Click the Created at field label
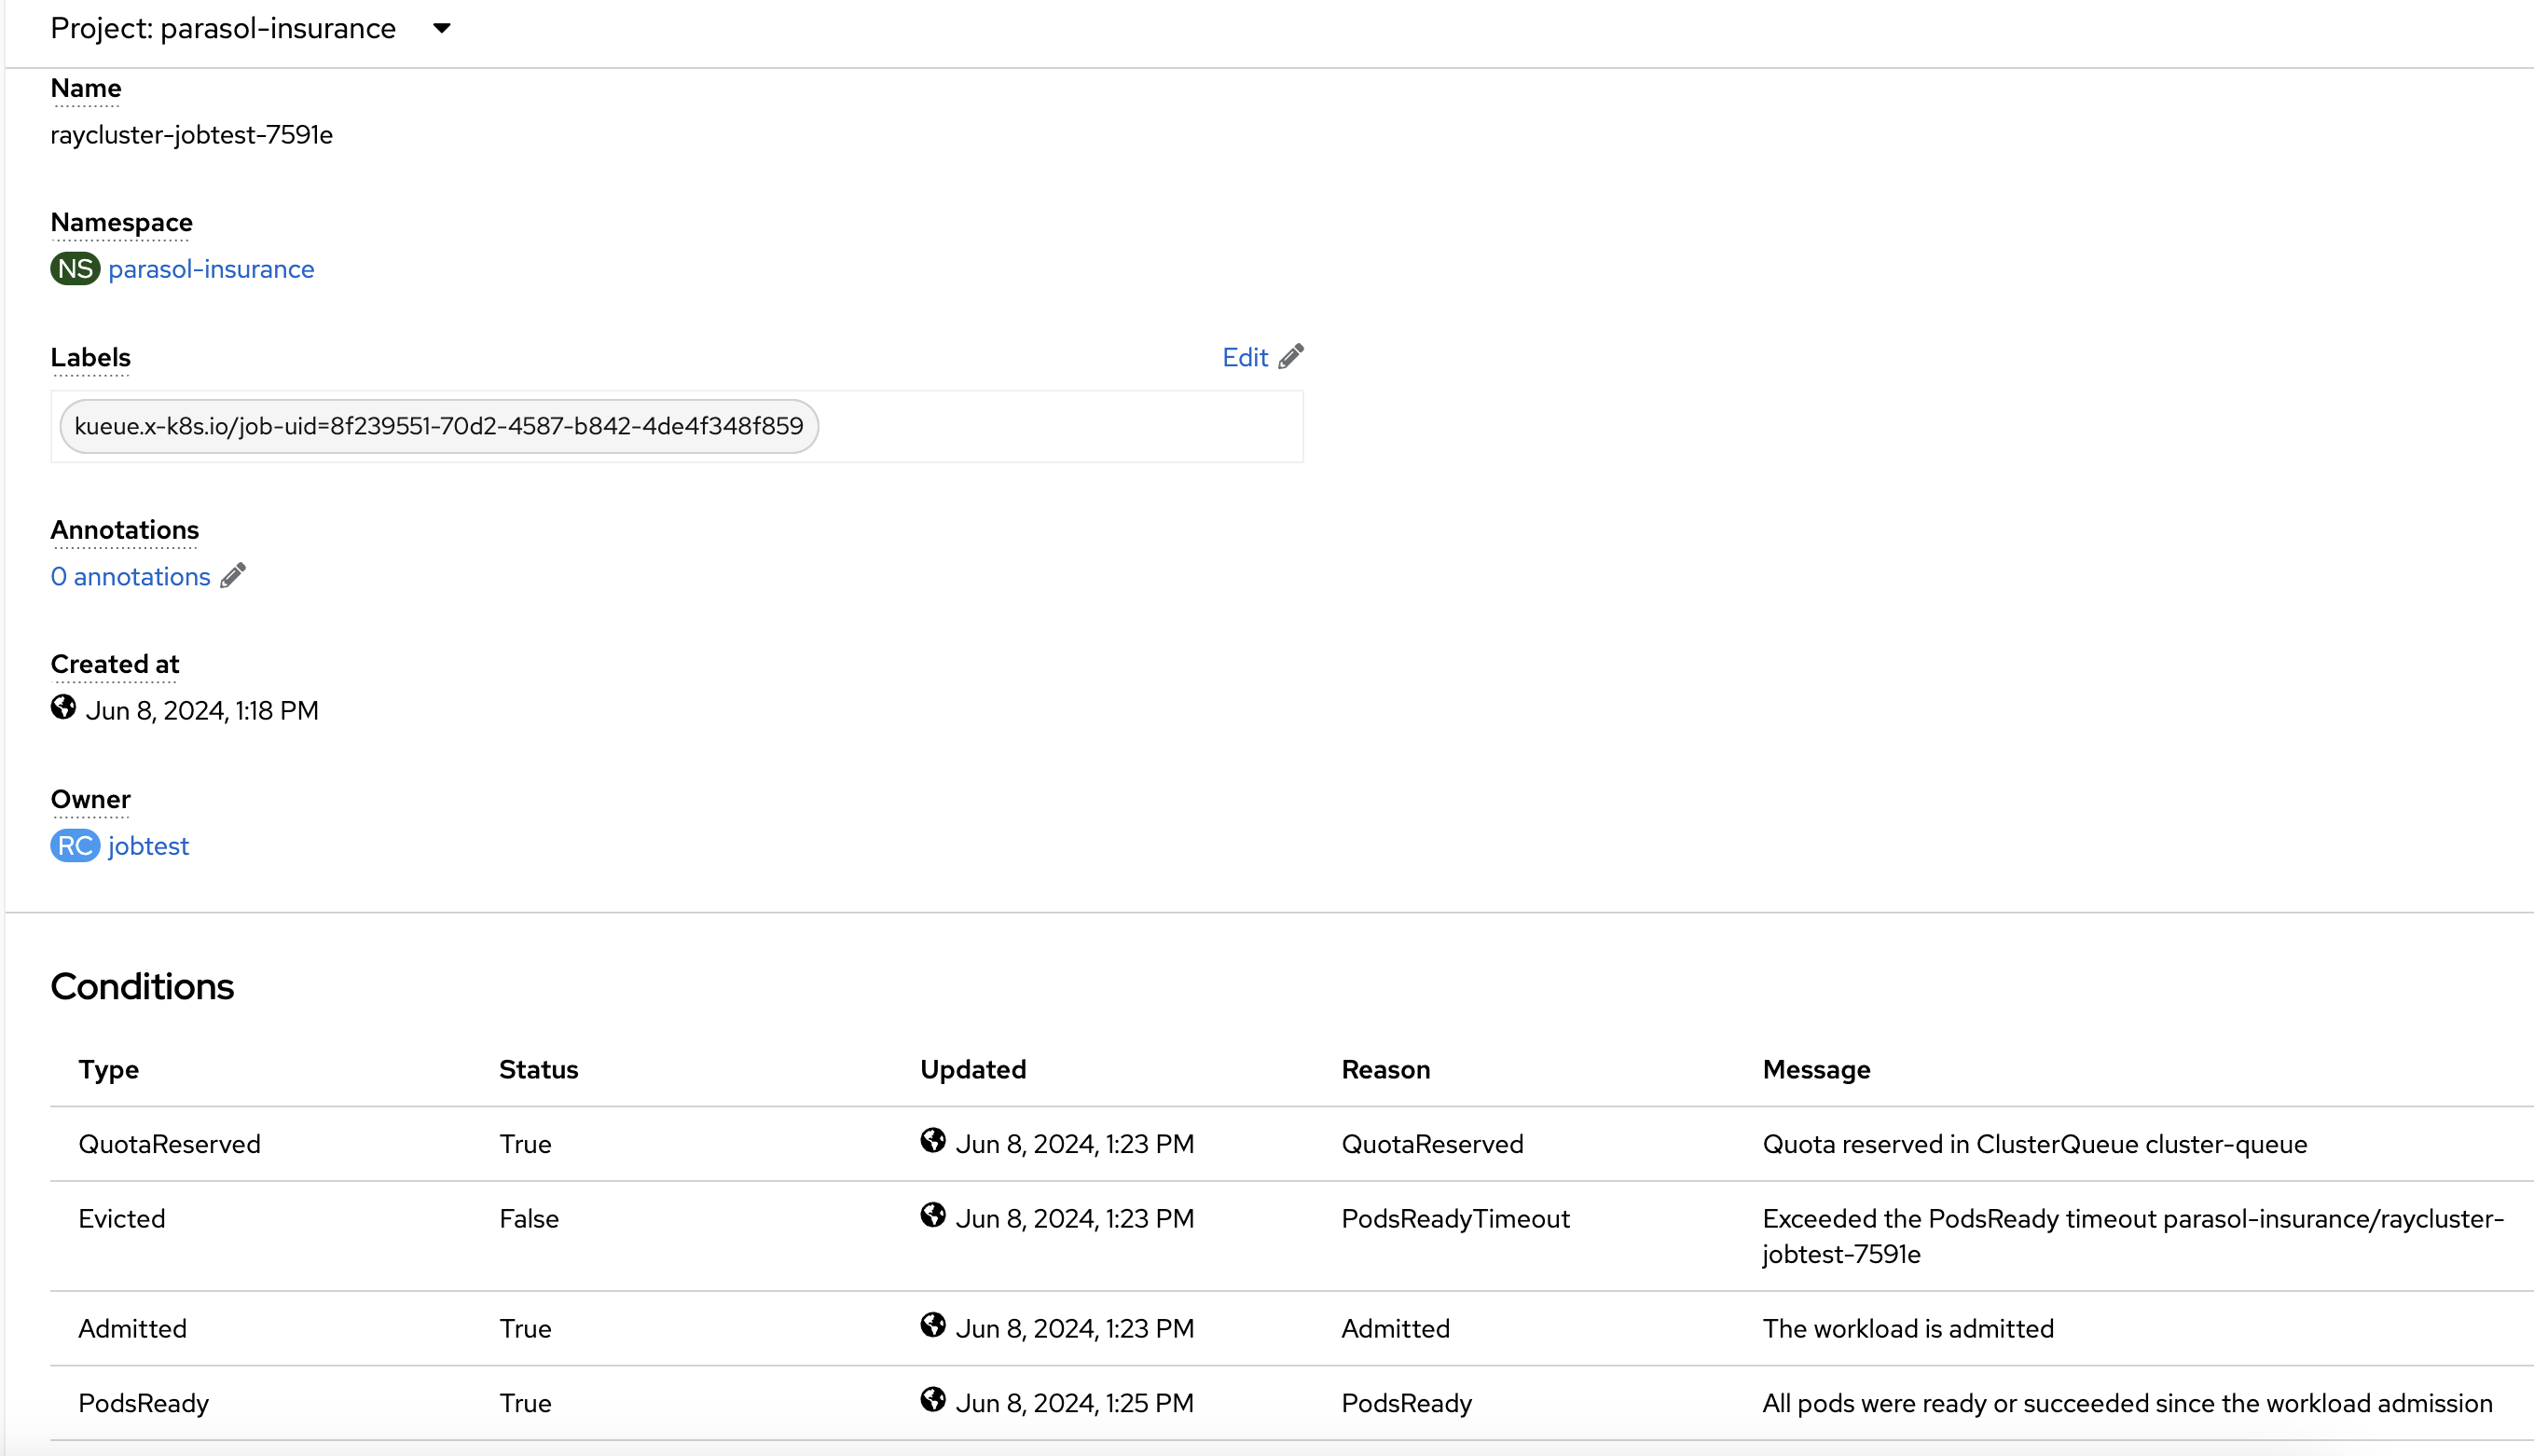This screenshot has height=1456, width=2534. [115, 664]
